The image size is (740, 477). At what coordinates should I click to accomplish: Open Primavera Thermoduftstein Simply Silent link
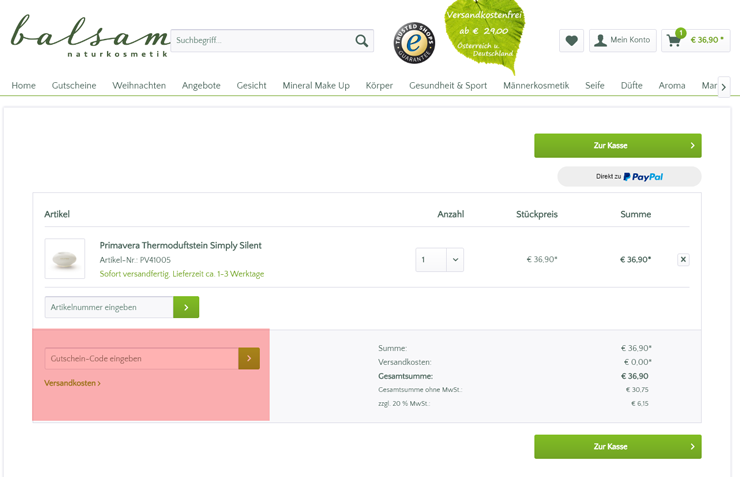[180, 245]
